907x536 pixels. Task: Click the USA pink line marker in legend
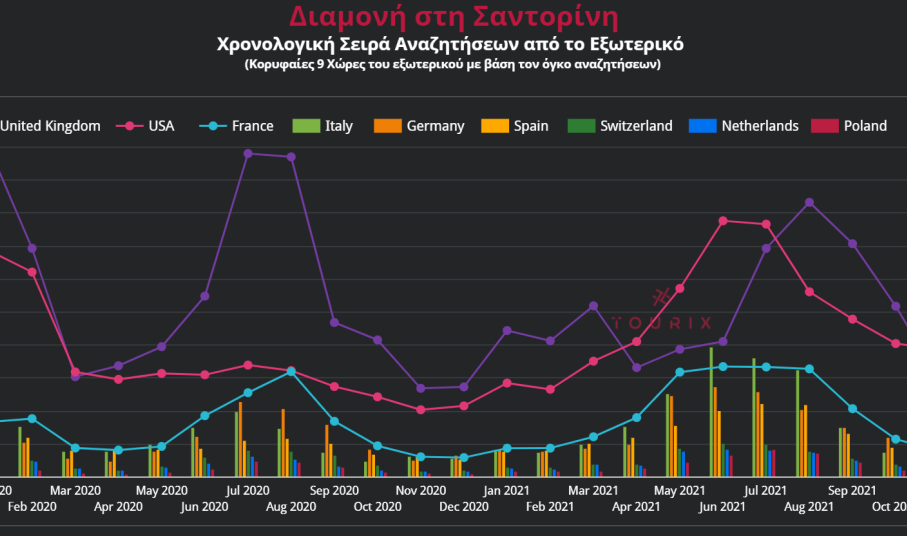coord(129,126)
